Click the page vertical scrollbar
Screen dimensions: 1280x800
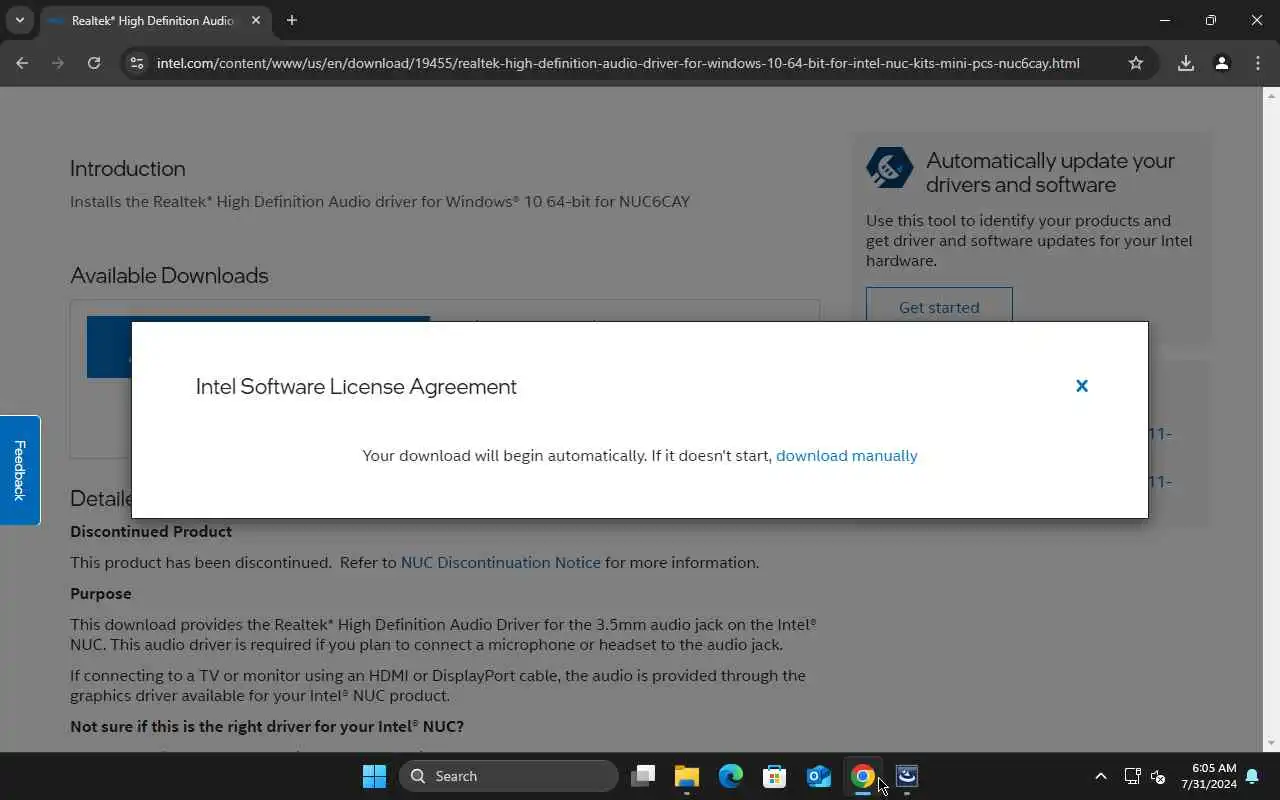(1271, 419)
